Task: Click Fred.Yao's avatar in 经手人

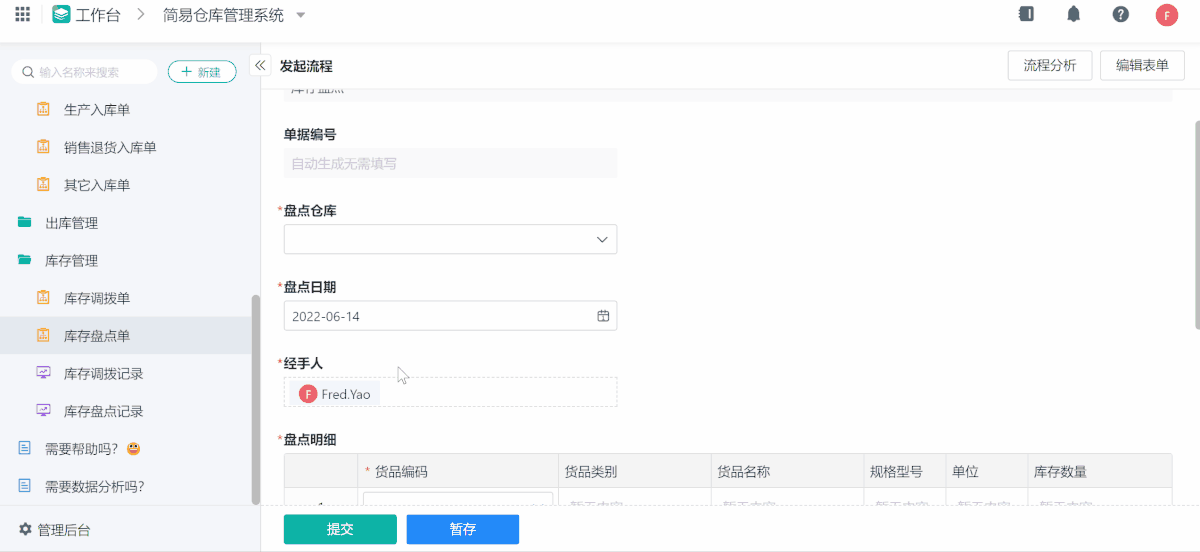Action: point(308,394)
